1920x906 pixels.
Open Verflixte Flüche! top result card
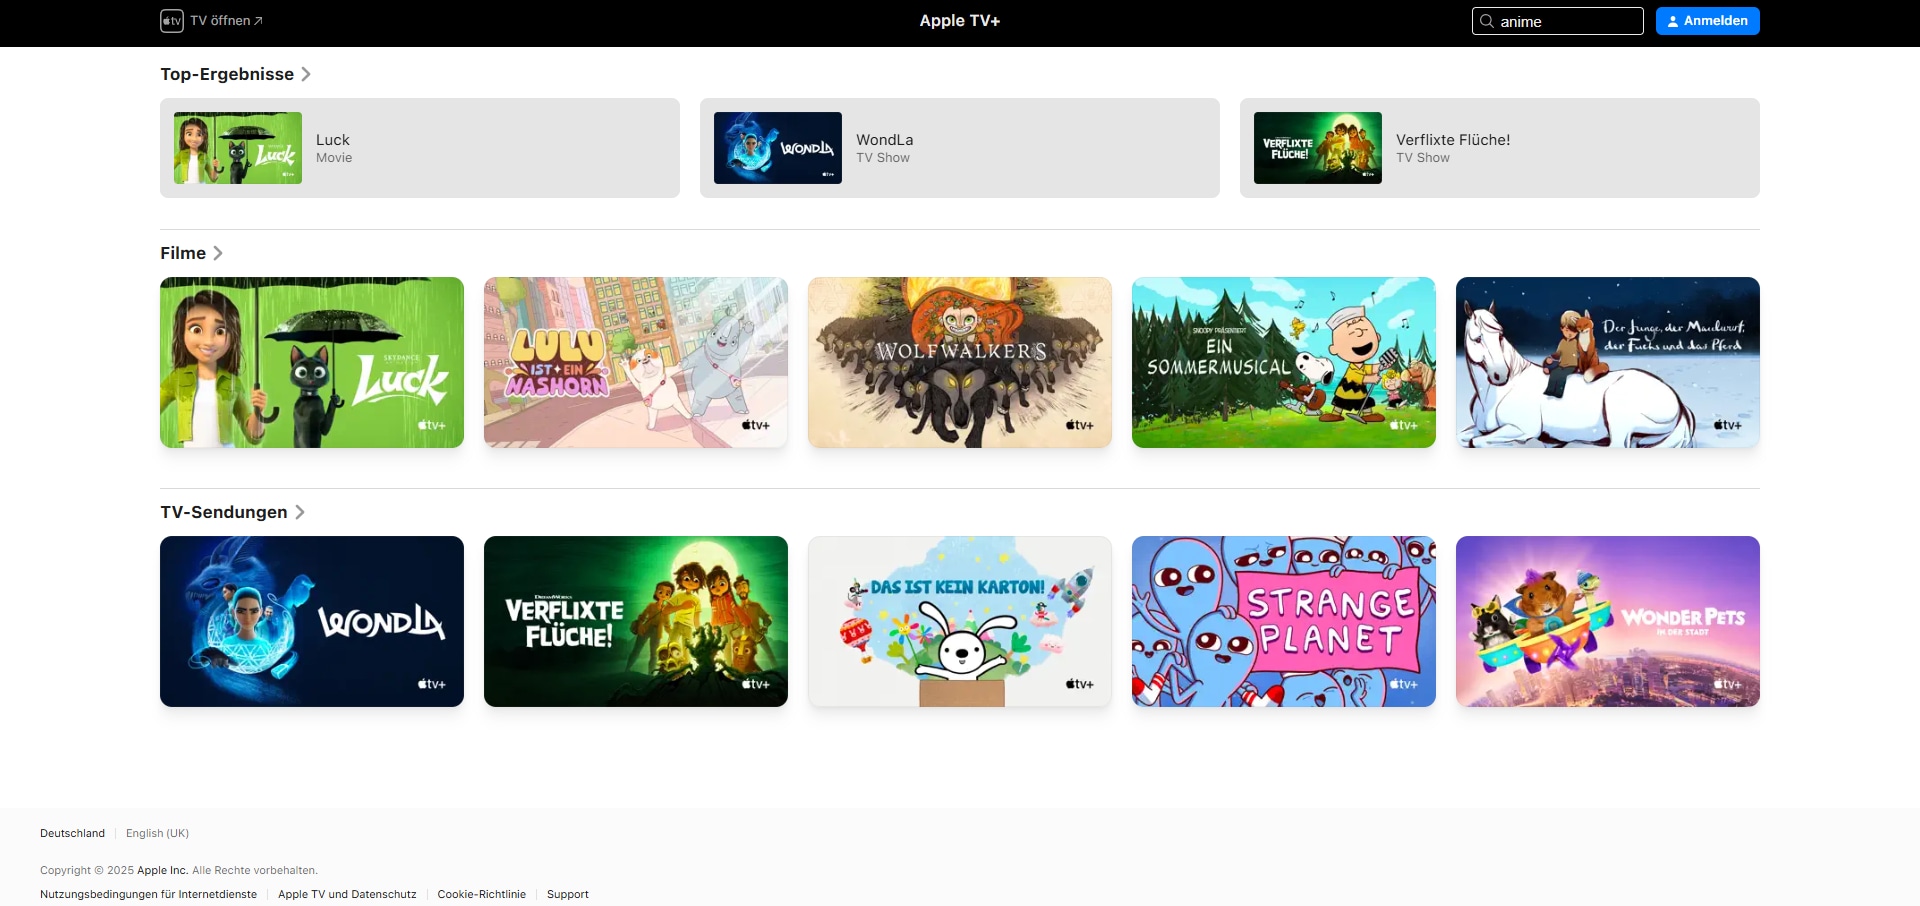tap(1500, 148)
